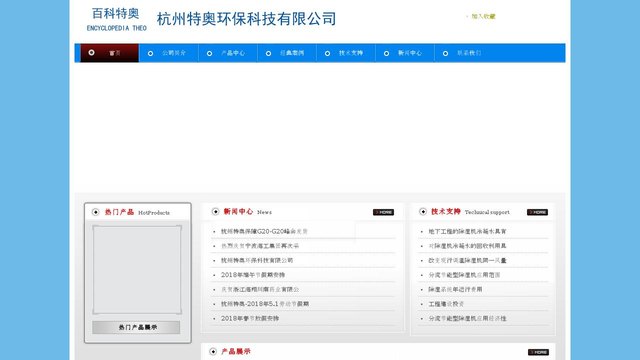Open the news item 热烈庆贺宁波海工集团
The width and height of the screenshot is (640, 360).
point(260,246)
